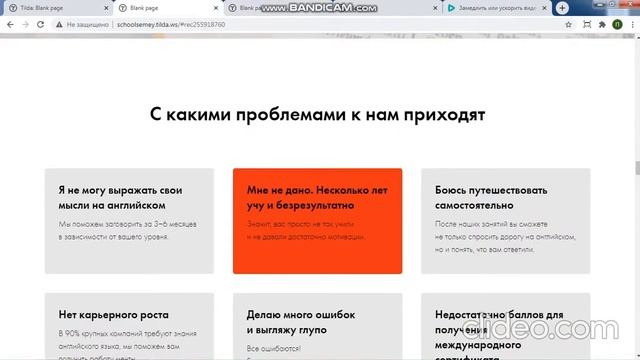Select the second Blank page tab
This screenshot has width=640, height=360.
(168, 8)
